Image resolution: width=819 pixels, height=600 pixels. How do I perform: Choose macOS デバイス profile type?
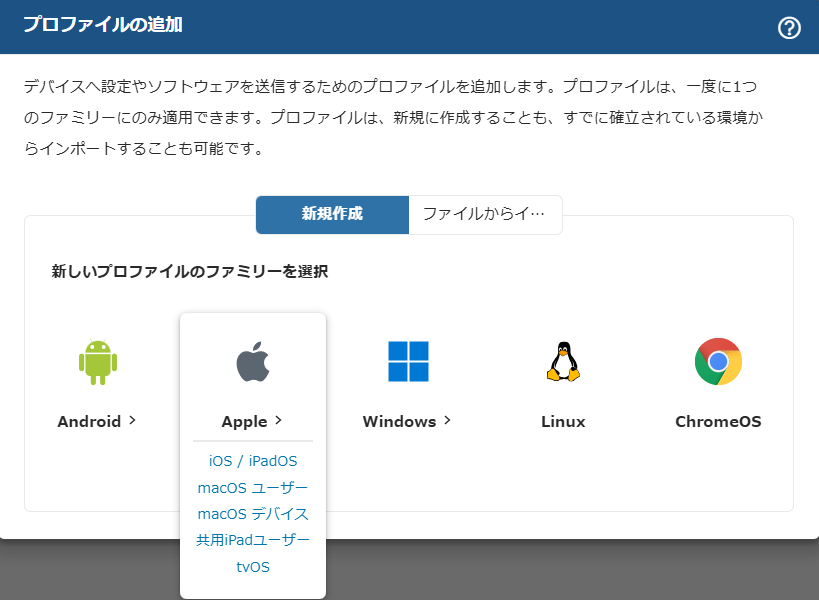(253, 514)
